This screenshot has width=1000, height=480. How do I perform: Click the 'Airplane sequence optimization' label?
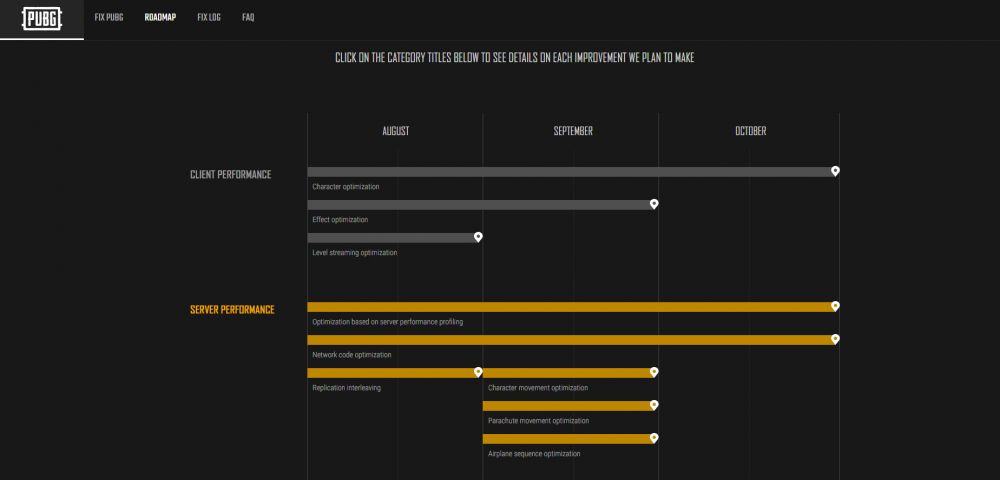pos(534,455)
